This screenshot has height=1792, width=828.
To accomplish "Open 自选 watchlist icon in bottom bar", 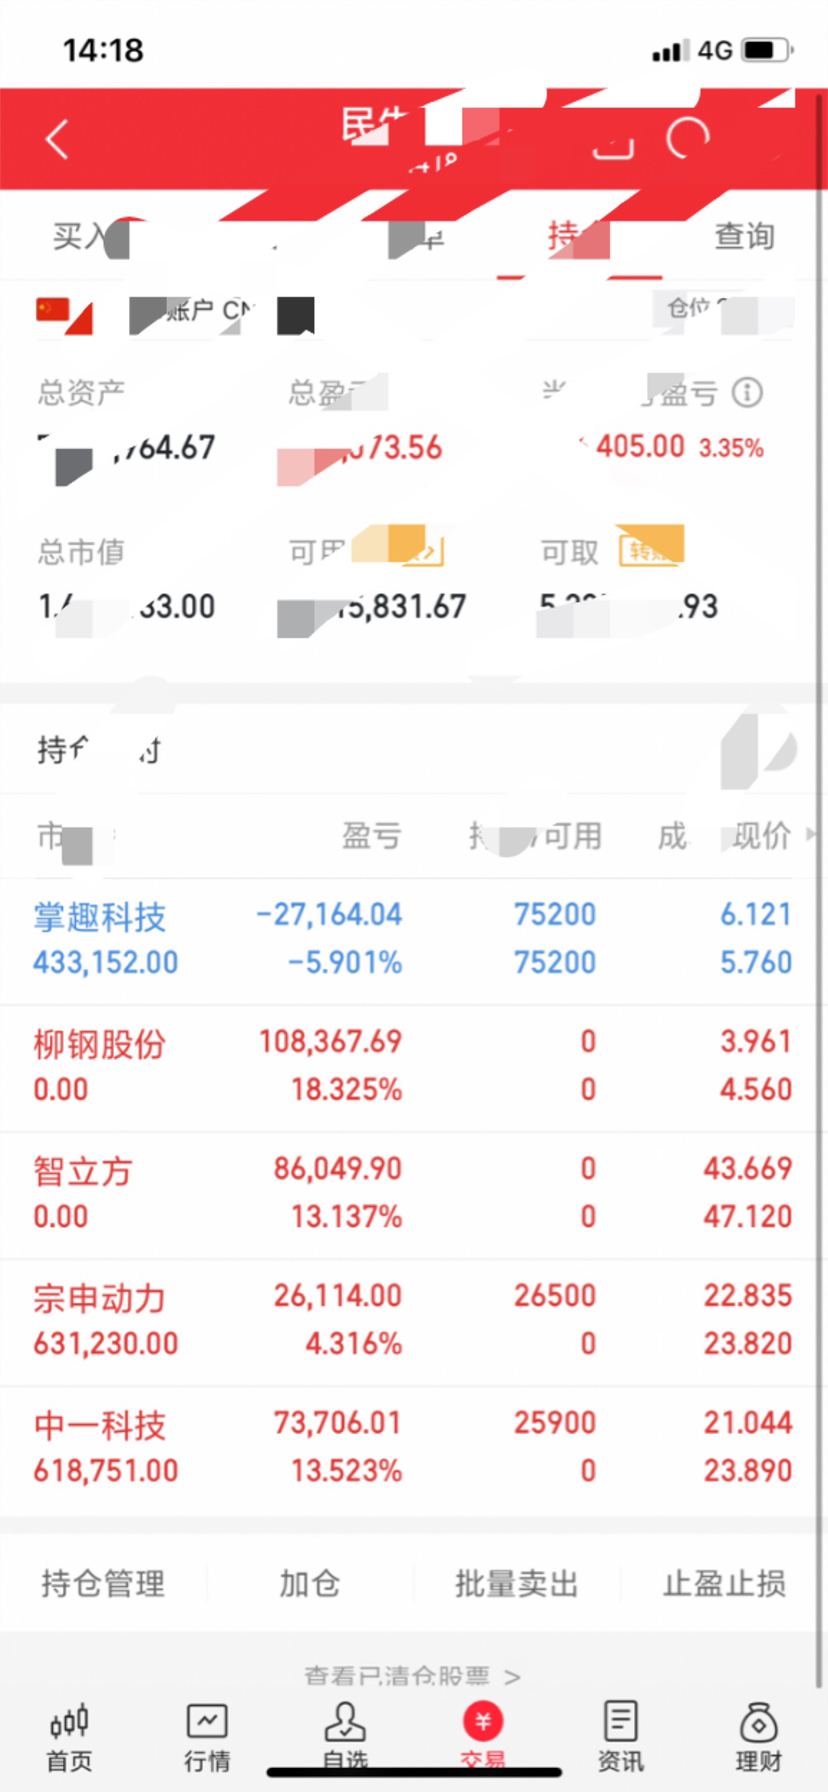I will click(x=345, y=1737).
